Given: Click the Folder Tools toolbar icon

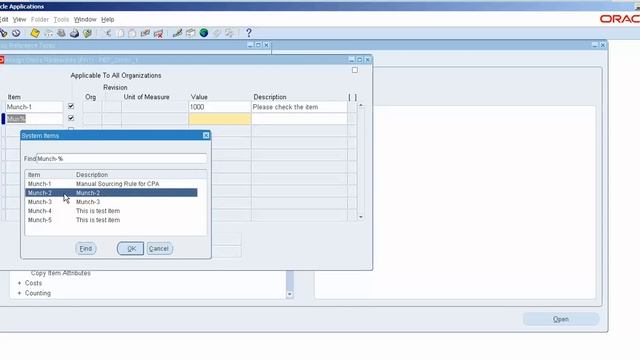Looking at the screenshot, I should 230,33.
